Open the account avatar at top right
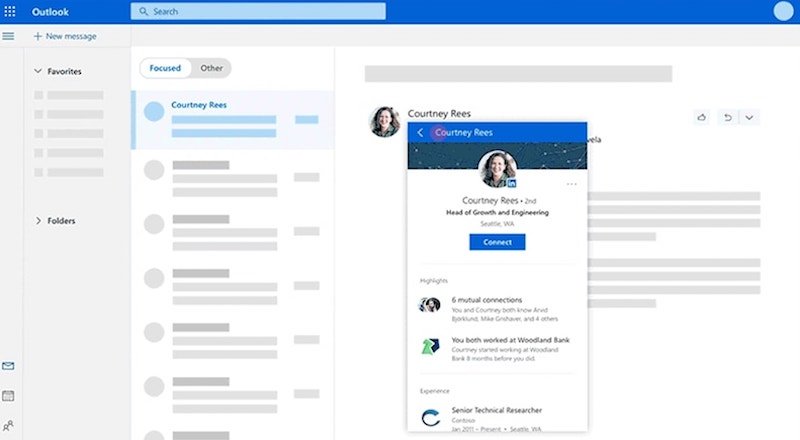800x440 pixels. tap(783, 11)
